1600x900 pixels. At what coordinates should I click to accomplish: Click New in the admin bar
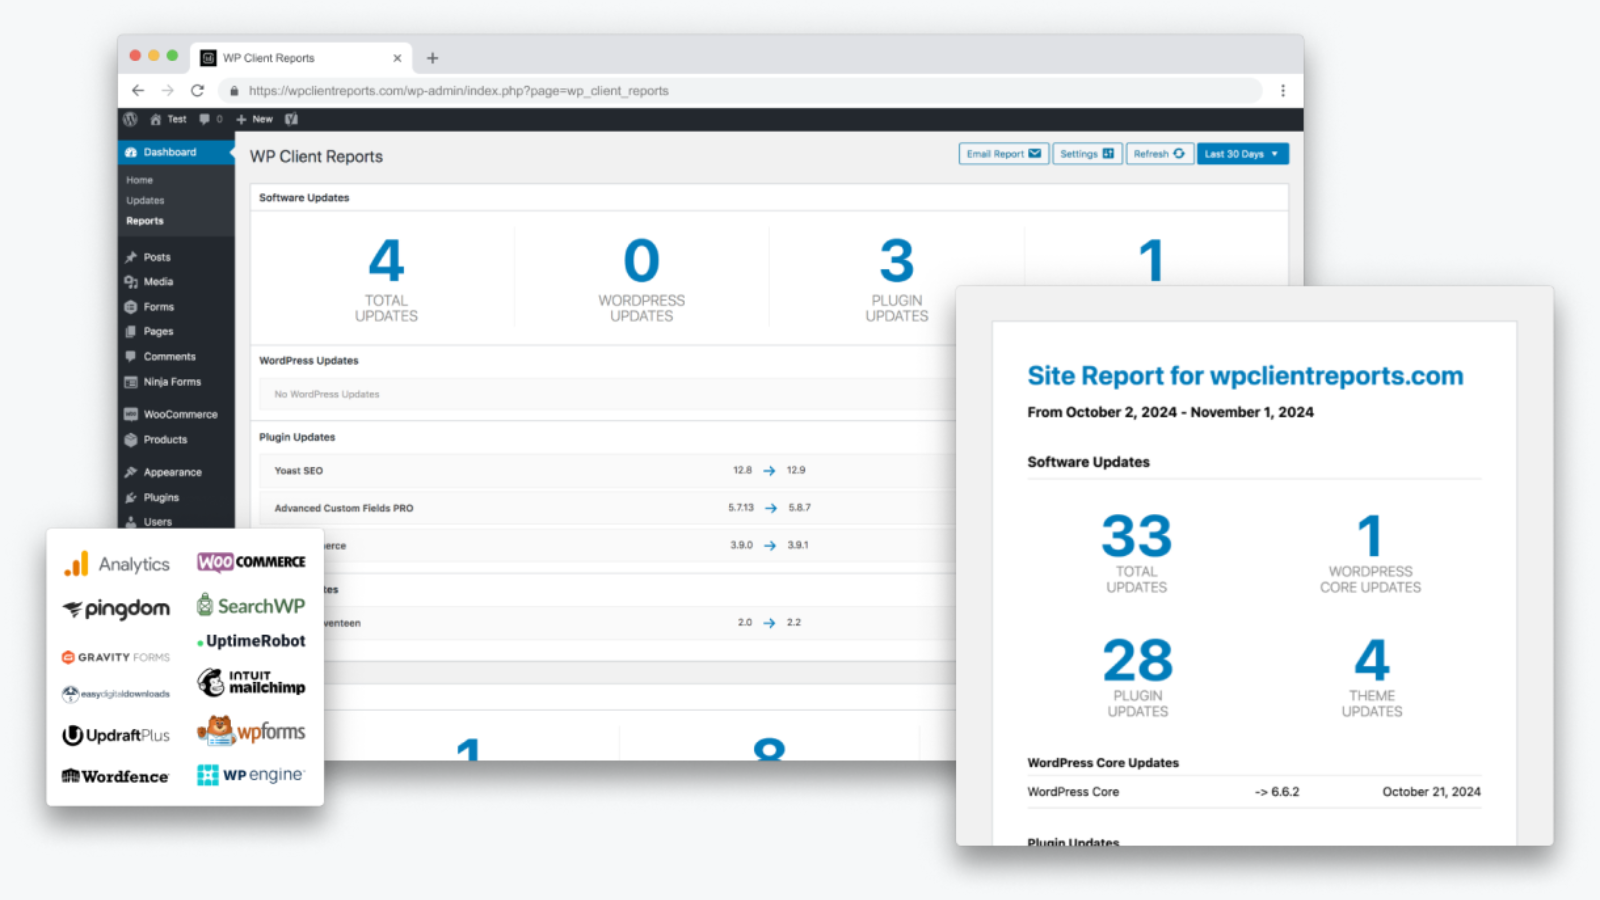tap(254, 119)
